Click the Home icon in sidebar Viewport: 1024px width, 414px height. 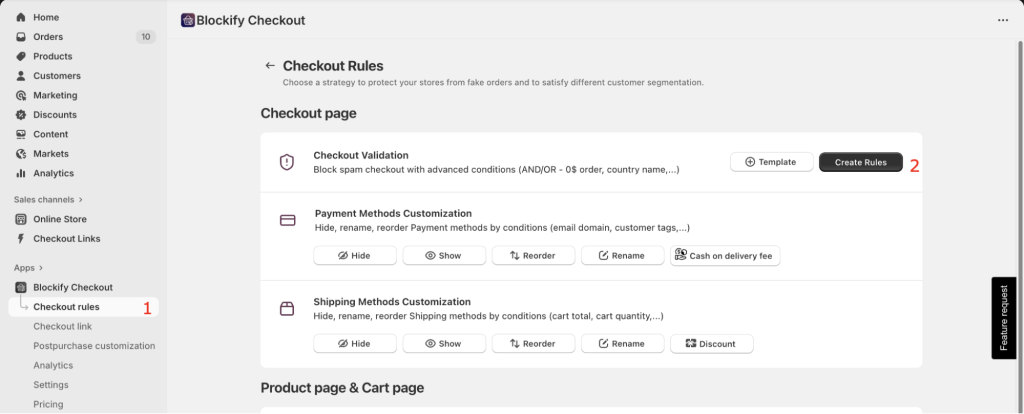click(21, 17)
